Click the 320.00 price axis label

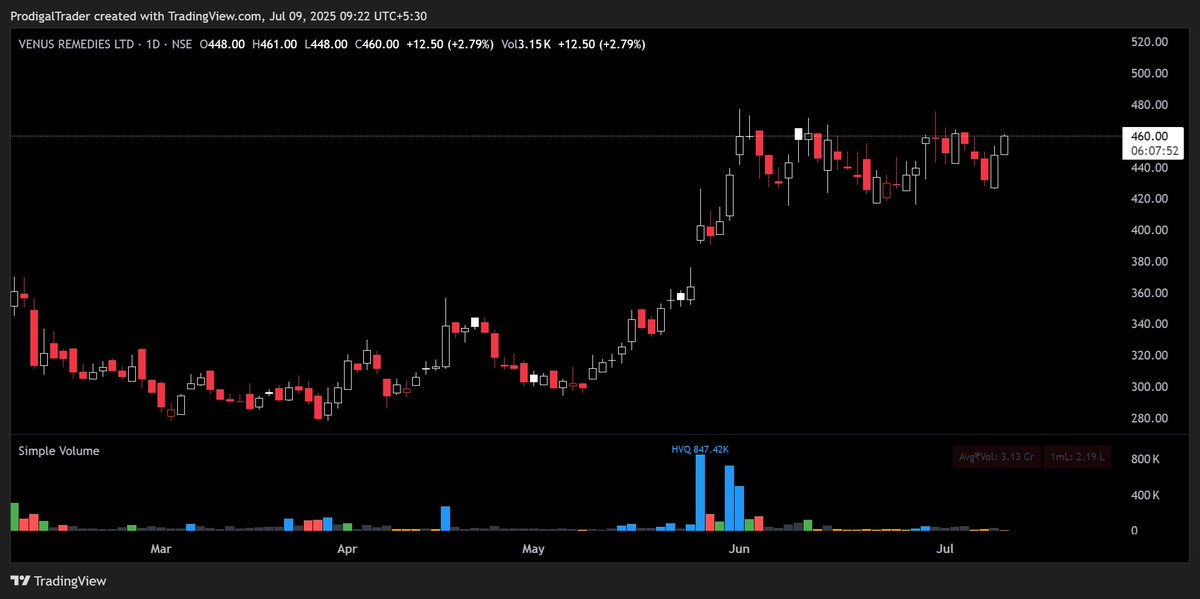1149,356
